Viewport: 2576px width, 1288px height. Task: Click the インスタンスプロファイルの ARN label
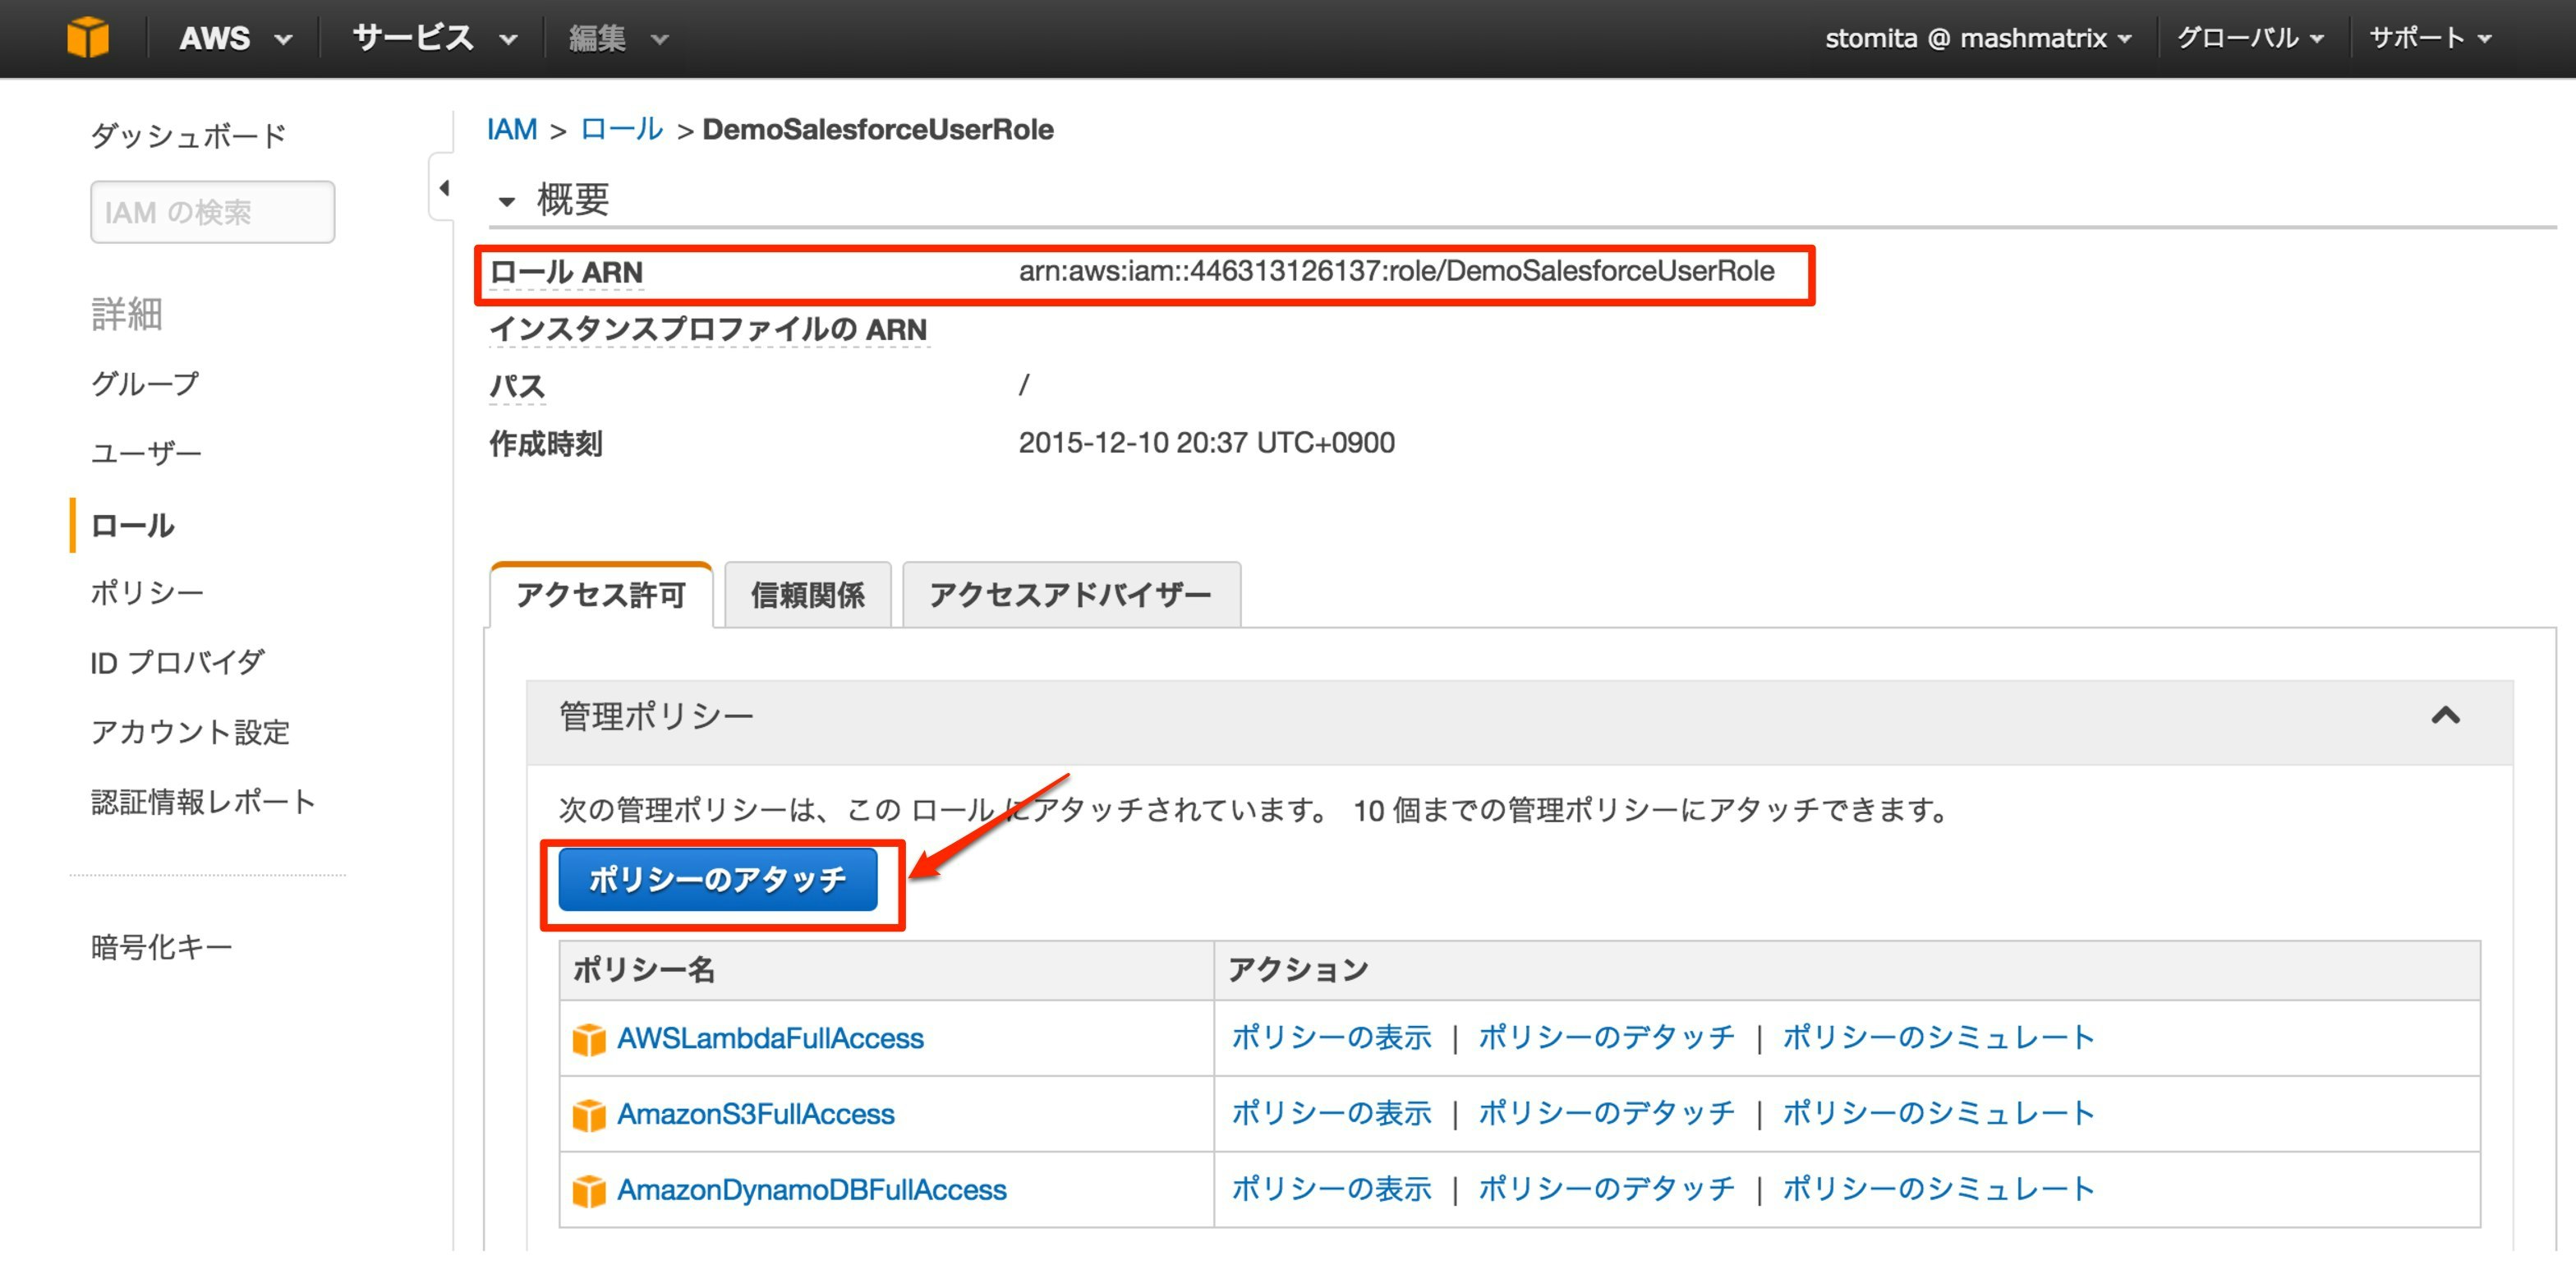tap(709, 330)
